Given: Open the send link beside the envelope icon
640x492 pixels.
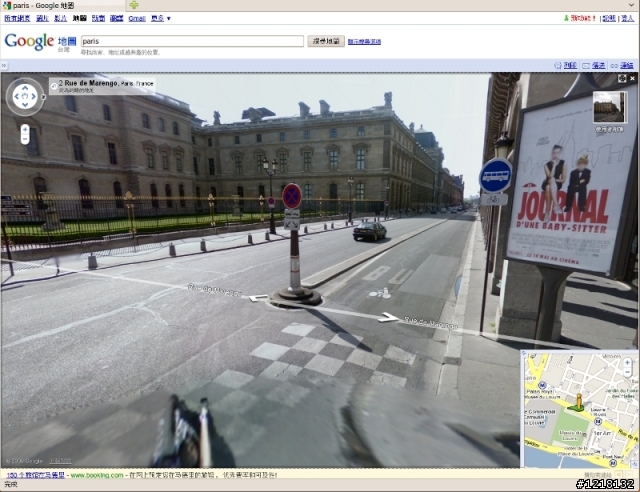Looking at the screenshot, I should point(598,66).
